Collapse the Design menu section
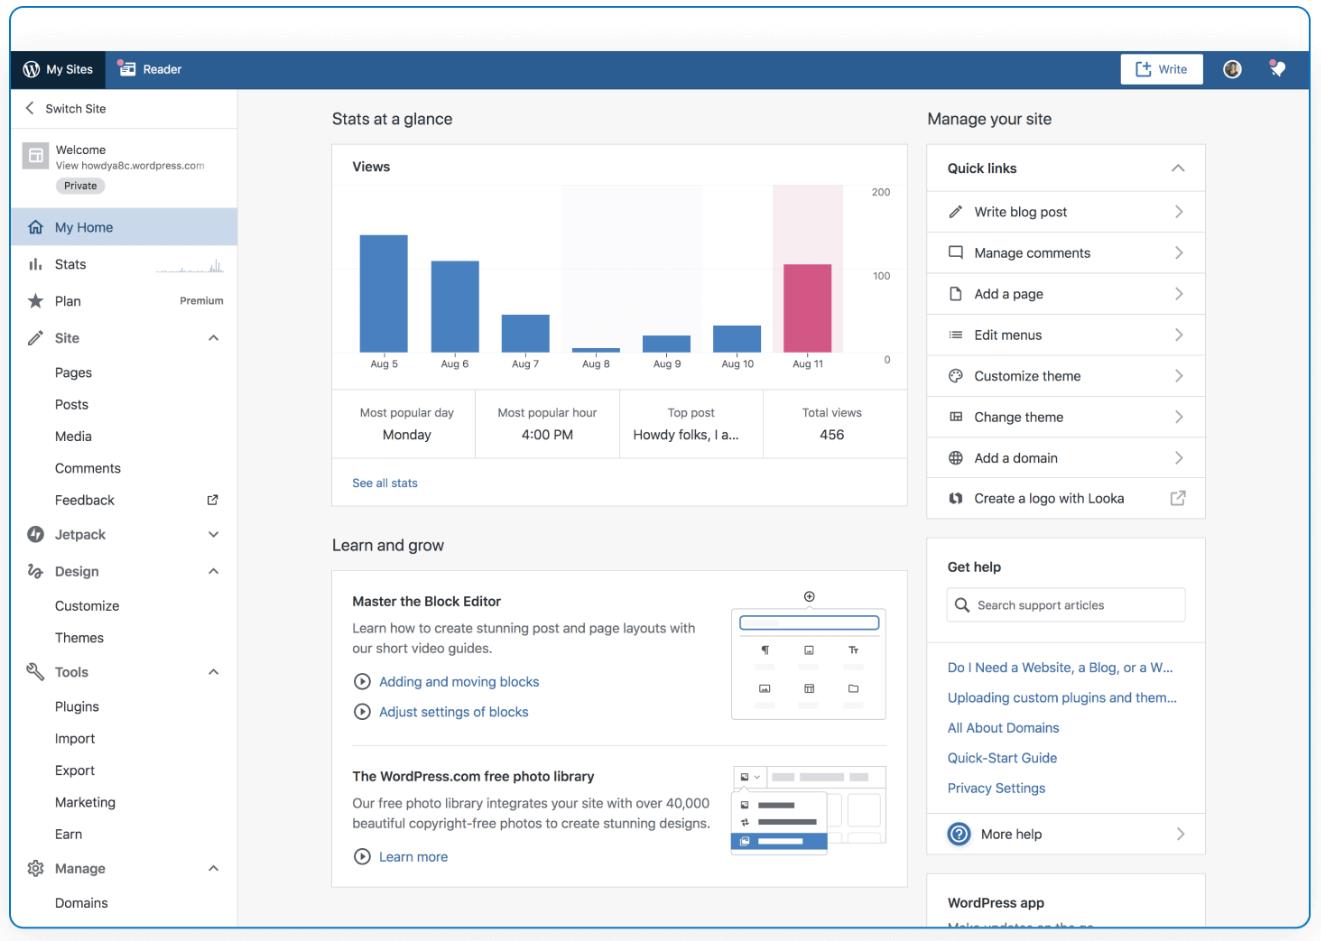This screenshot has height=941, width=1321. click(x=213, y=571)
